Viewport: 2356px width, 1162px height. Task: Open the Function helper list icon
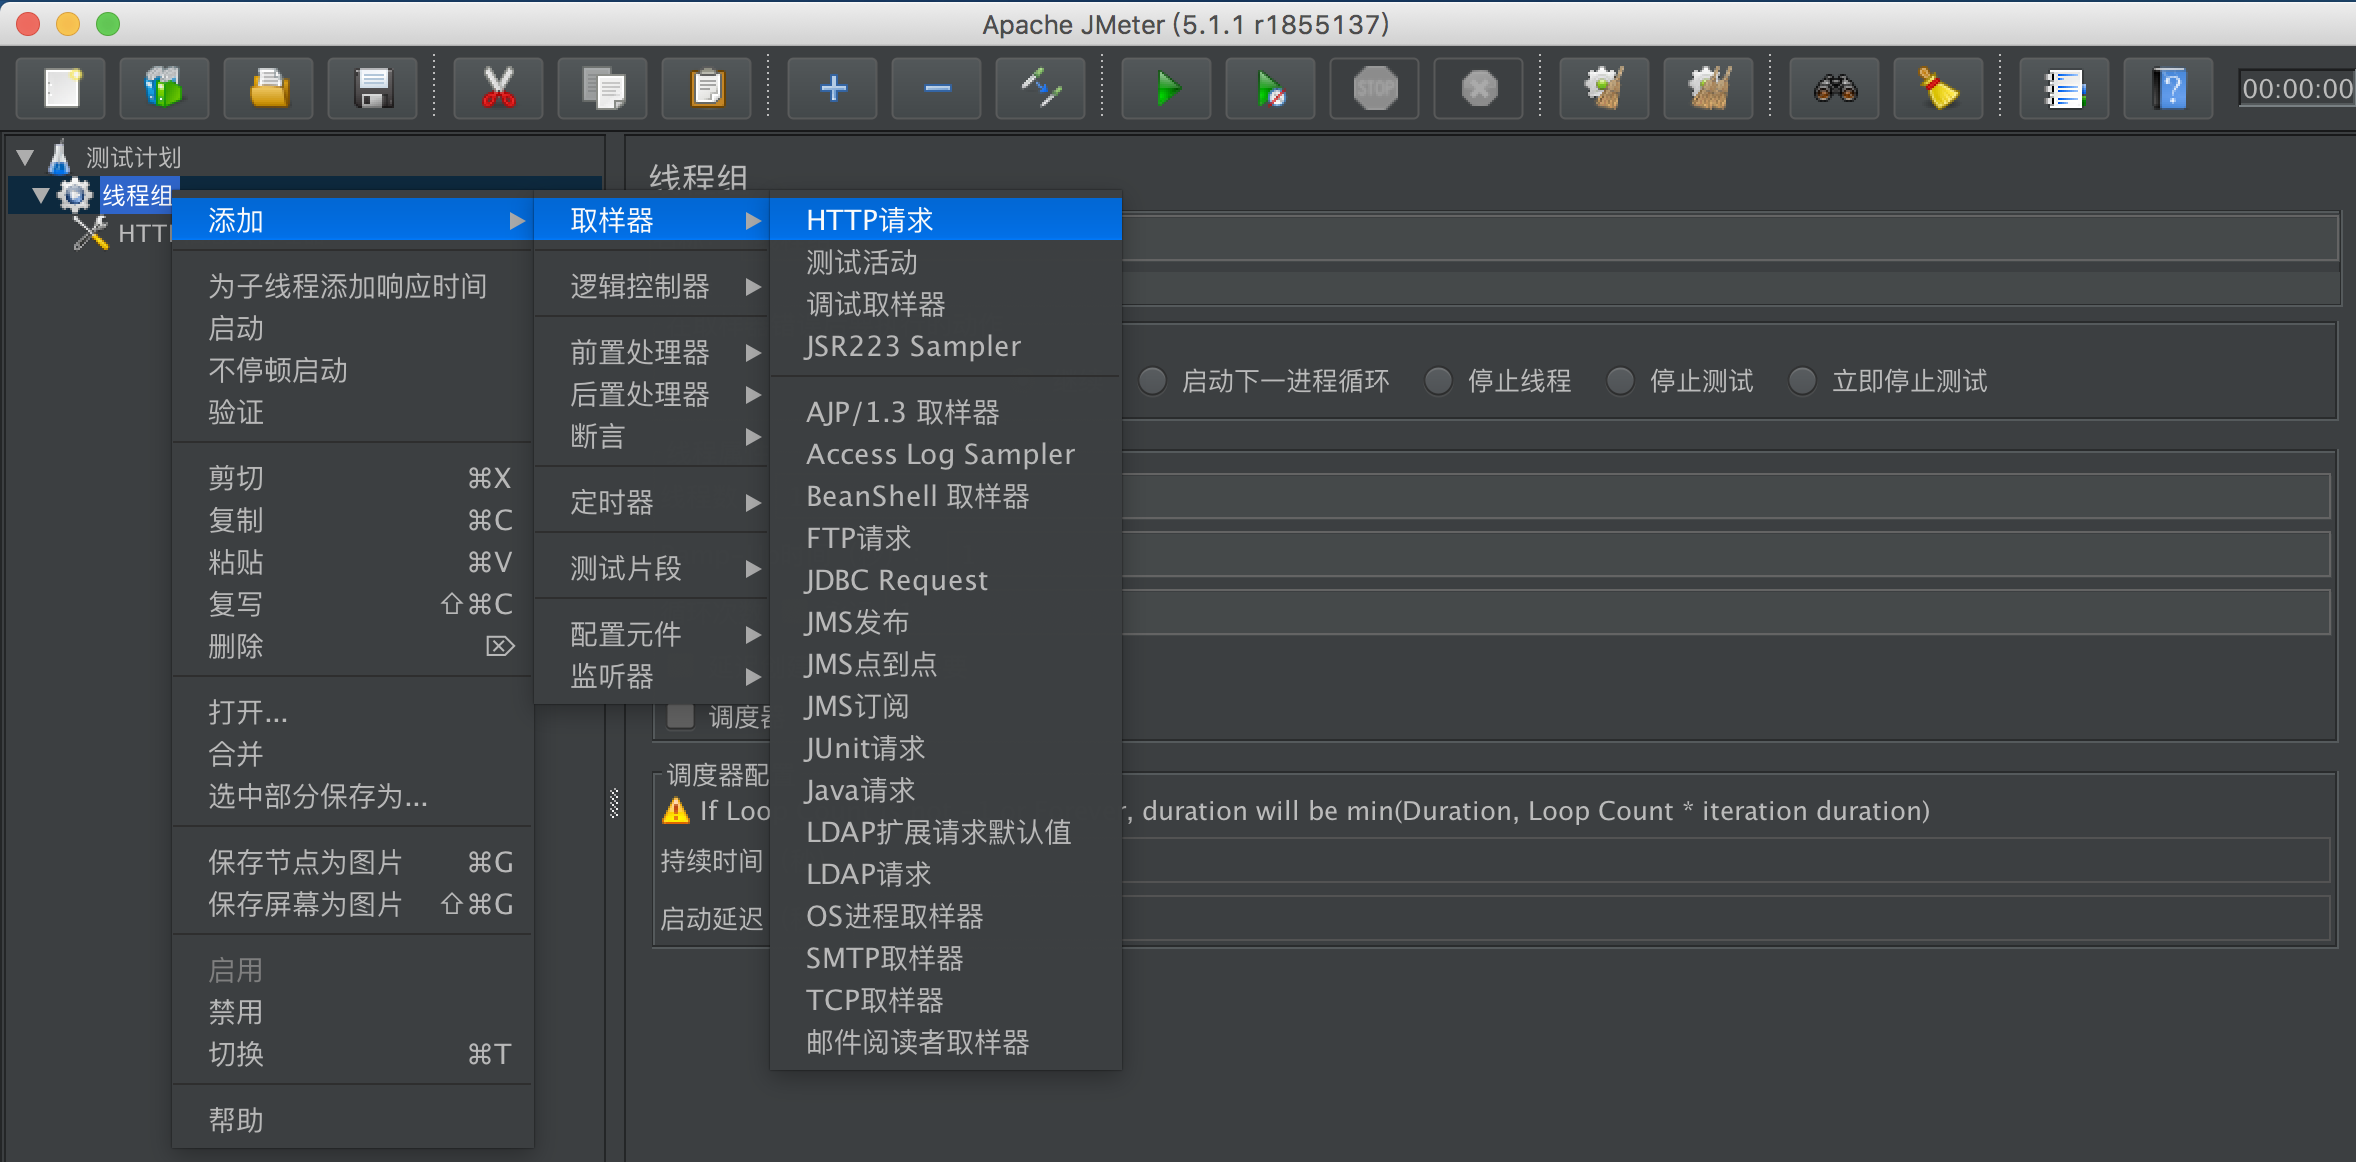pyautogui.click(x=2065, y=88)
